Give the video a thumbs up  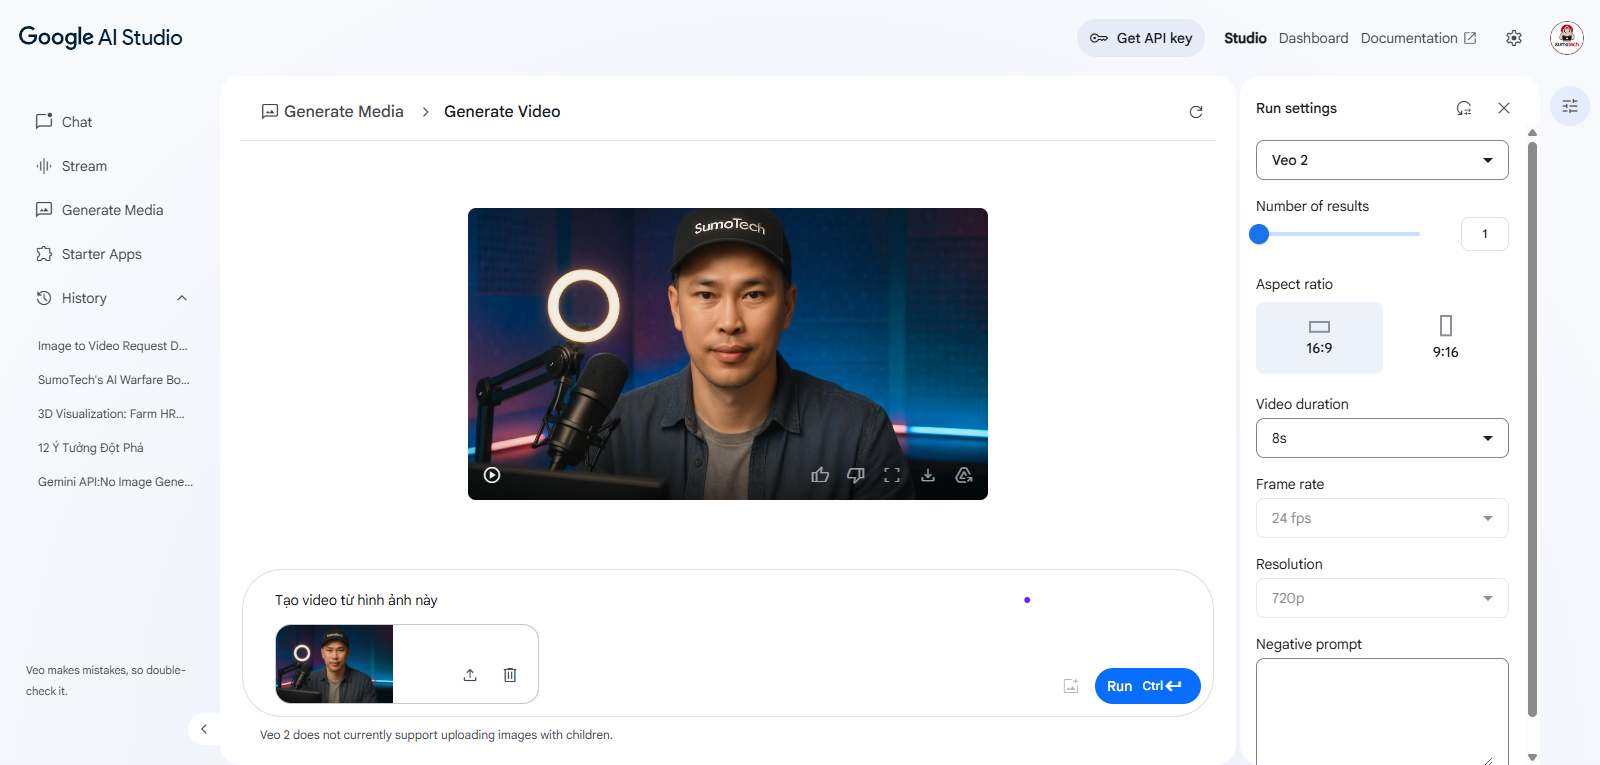coord(820,475)
